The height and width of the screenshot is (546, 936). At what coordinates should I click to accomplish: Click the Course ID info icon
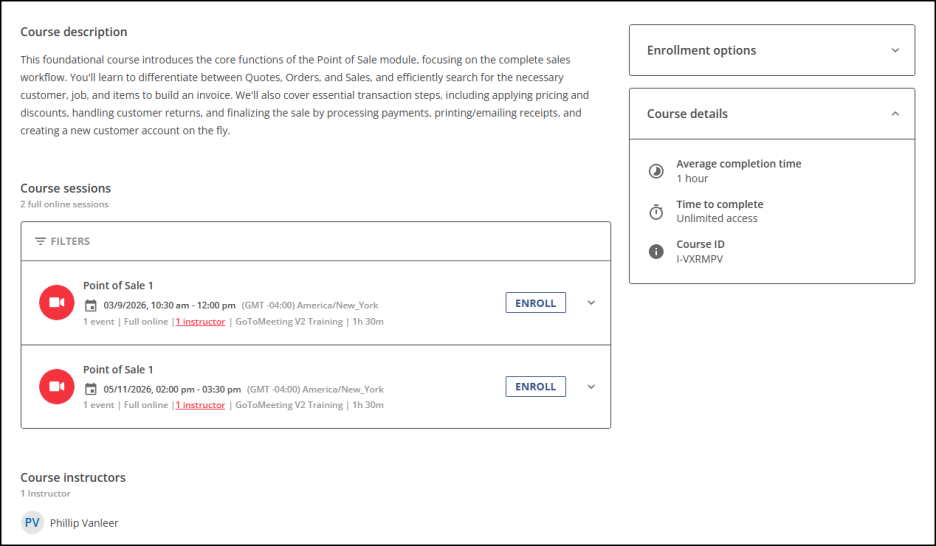(656, 251)
